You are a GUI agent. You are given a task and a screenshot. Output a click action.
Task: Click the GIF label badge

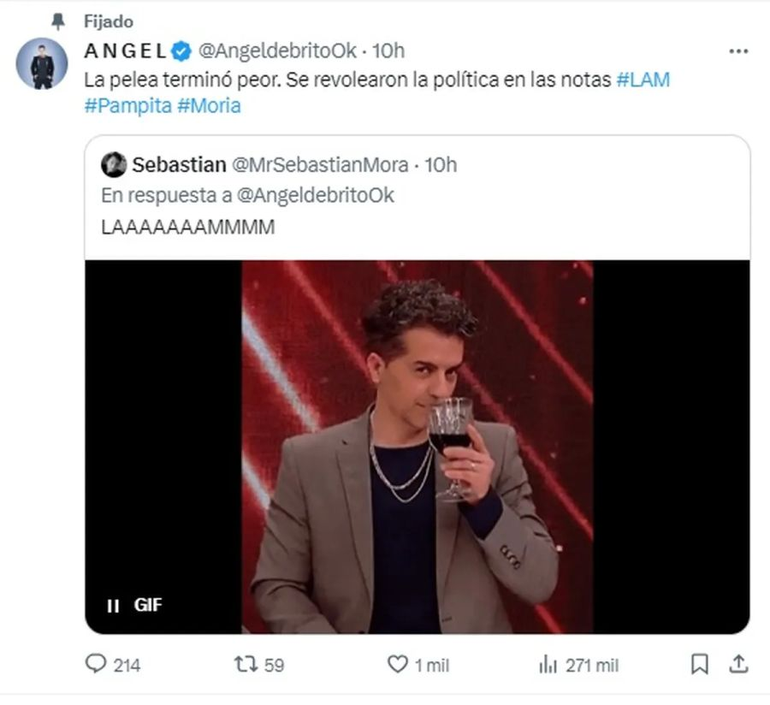[148, 605]
